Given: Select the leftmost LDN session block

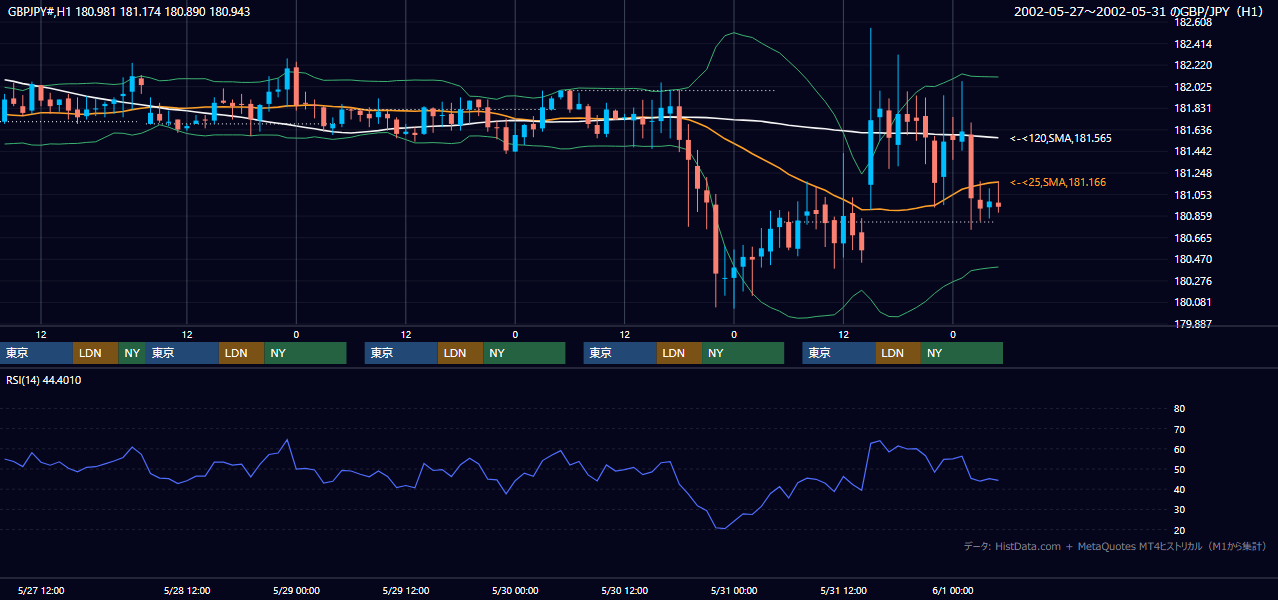Looking at the screenshot, I should click(x=96, y=353).
